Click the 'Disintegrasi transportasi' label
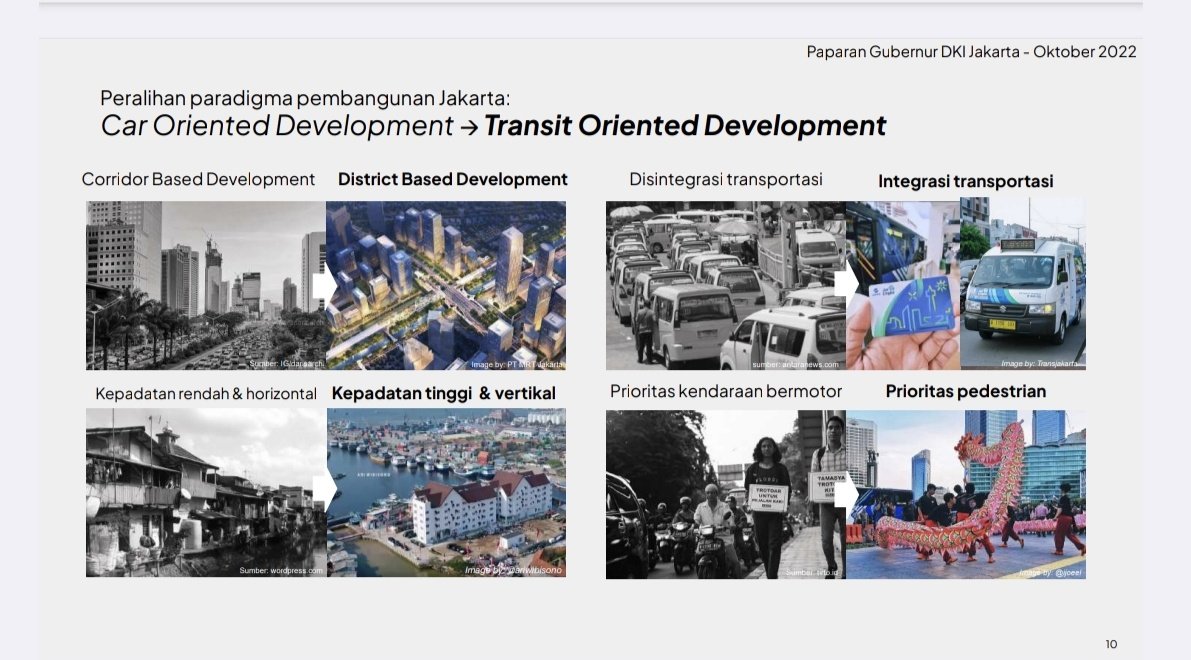Image resolution: width=1191 pixels, height=660 pixels. tap(725, 179)
